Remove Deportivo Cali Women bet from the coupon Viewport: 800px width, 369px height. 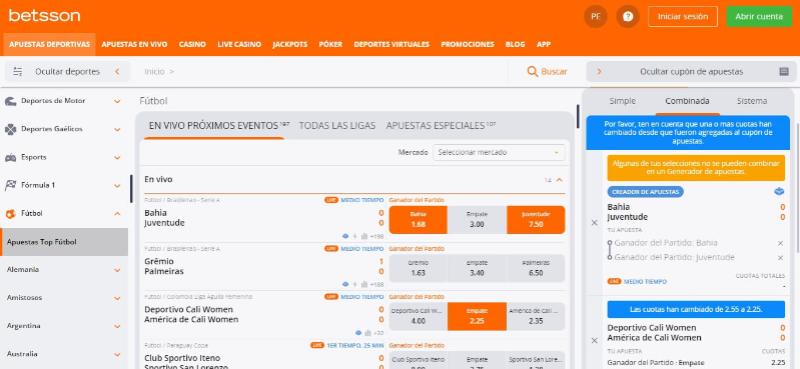click(594, 340)
